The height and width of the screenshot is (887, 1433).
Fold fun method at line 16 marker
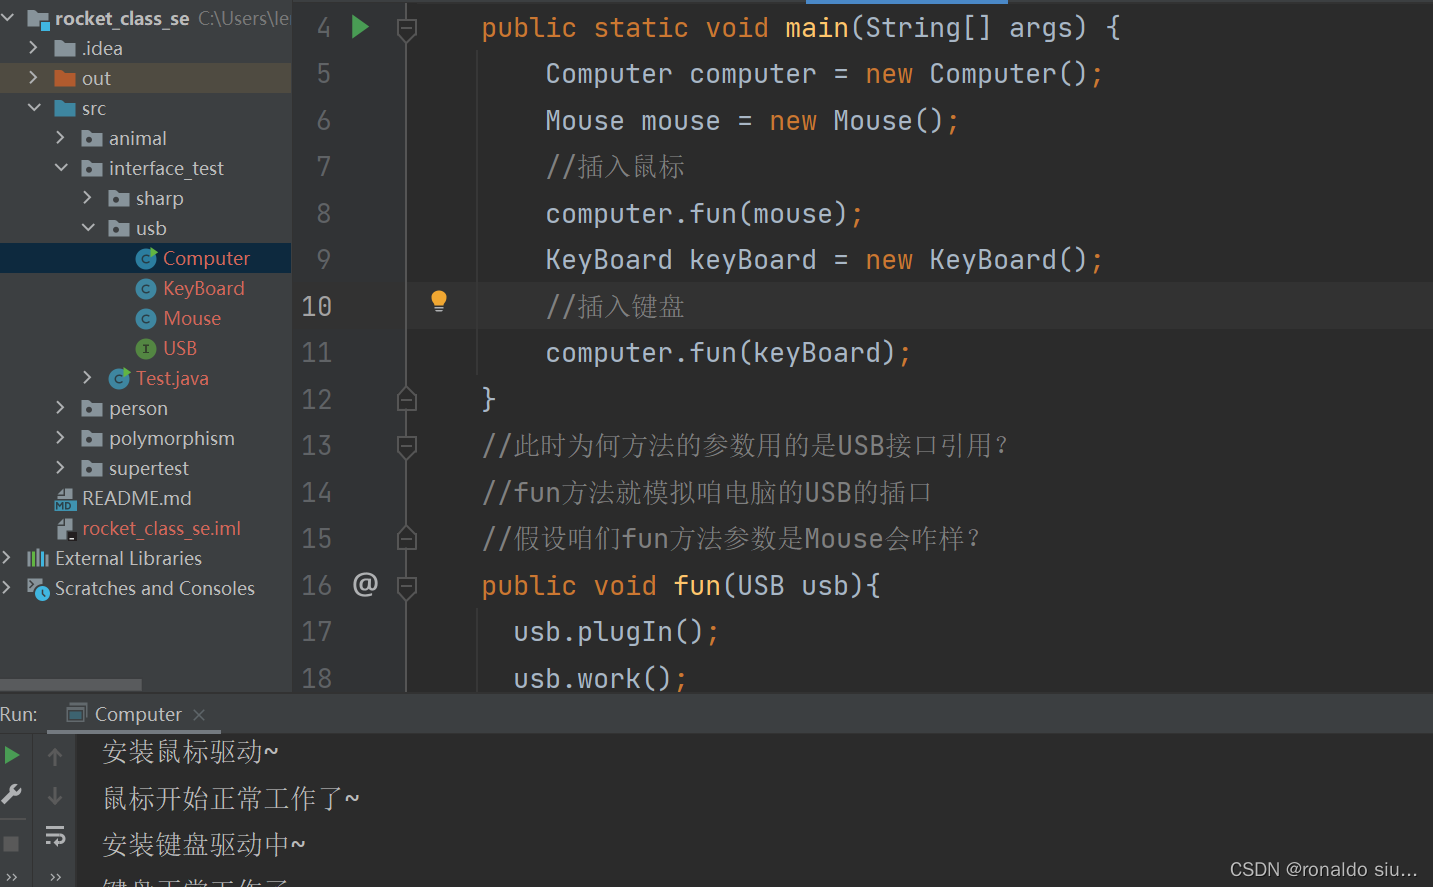tap(407, 586)
